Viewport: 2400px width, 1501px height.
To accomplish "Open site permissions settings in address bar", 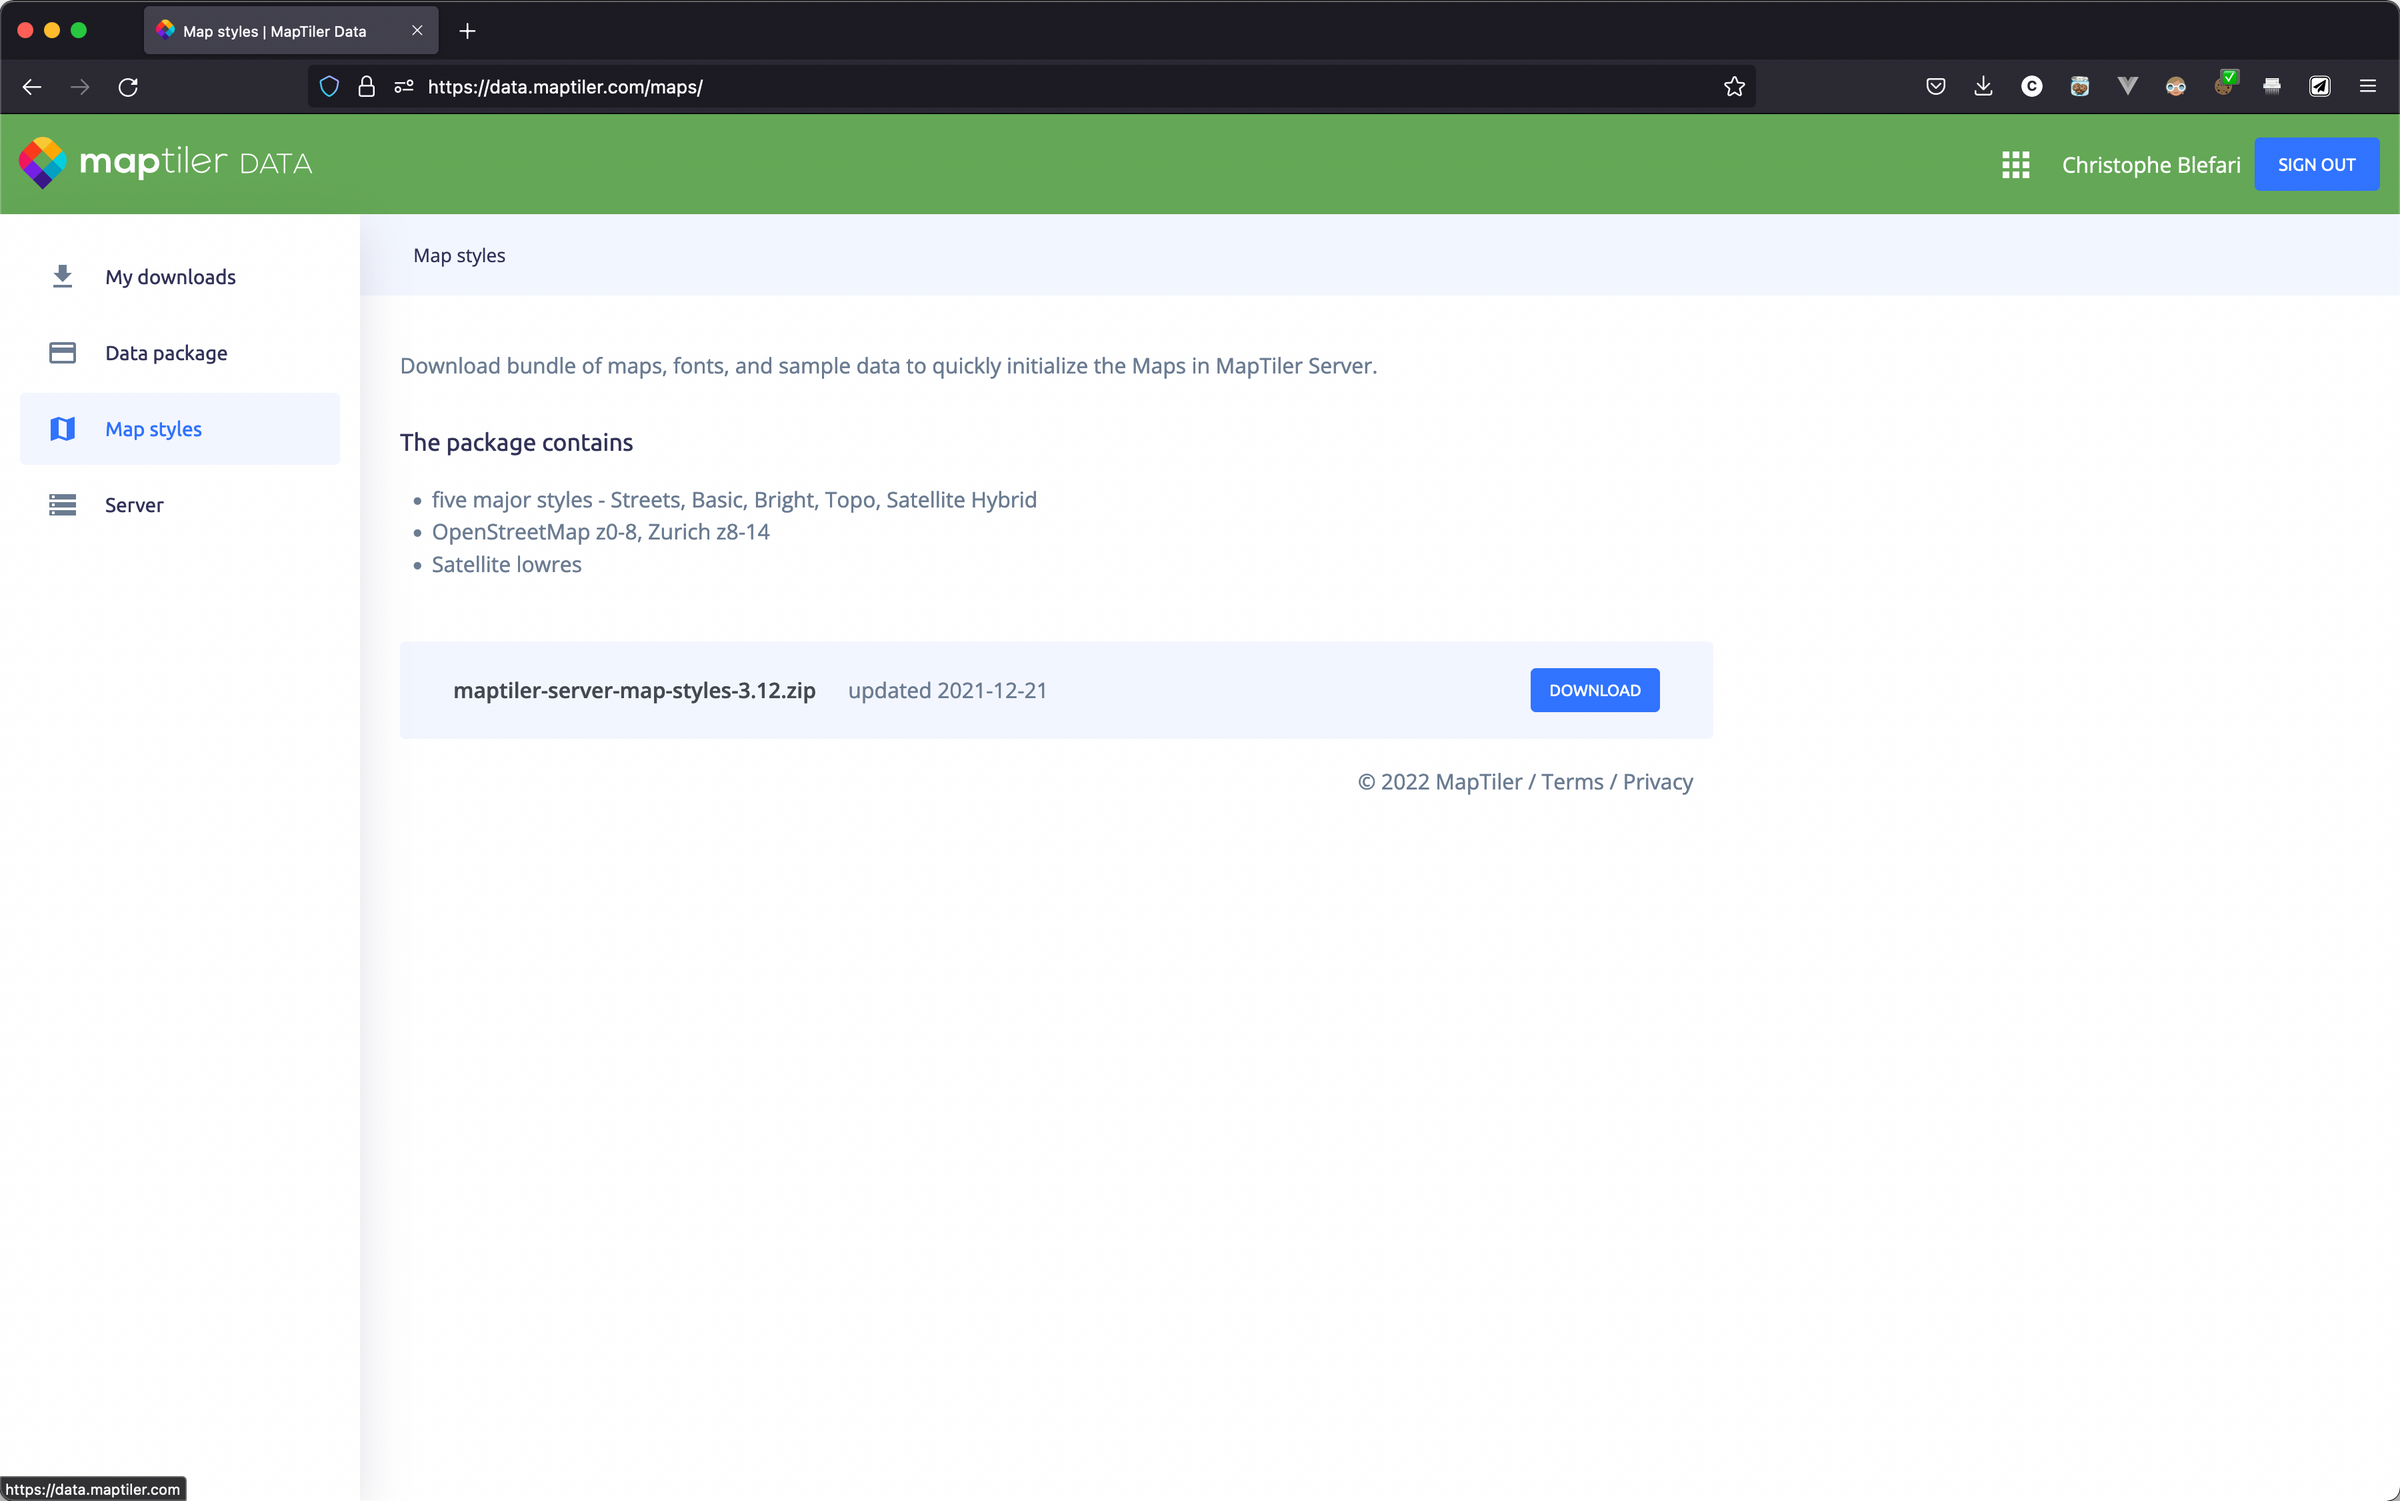I will [403, 87].
